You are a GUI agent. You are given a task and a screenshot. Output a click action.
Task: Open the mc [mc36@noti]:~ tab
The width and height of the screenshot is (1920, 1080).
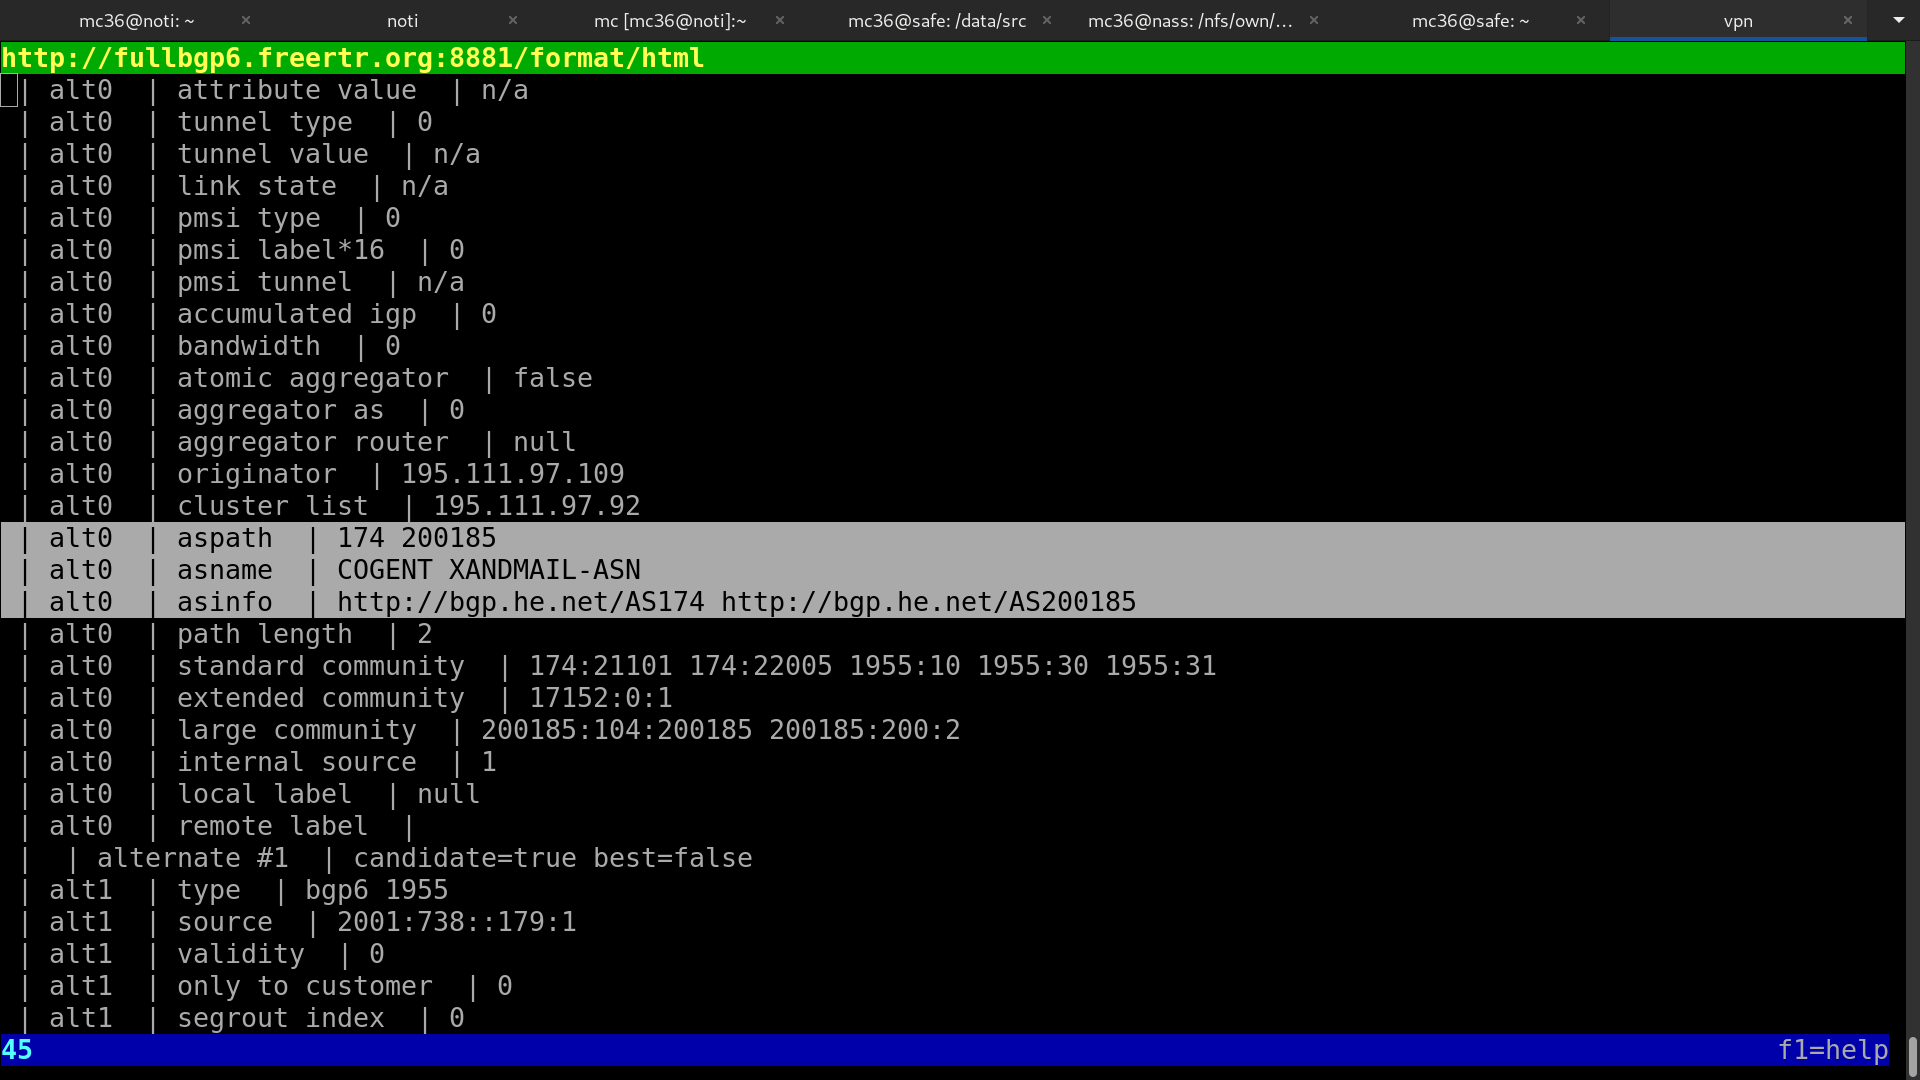(670, 20)
